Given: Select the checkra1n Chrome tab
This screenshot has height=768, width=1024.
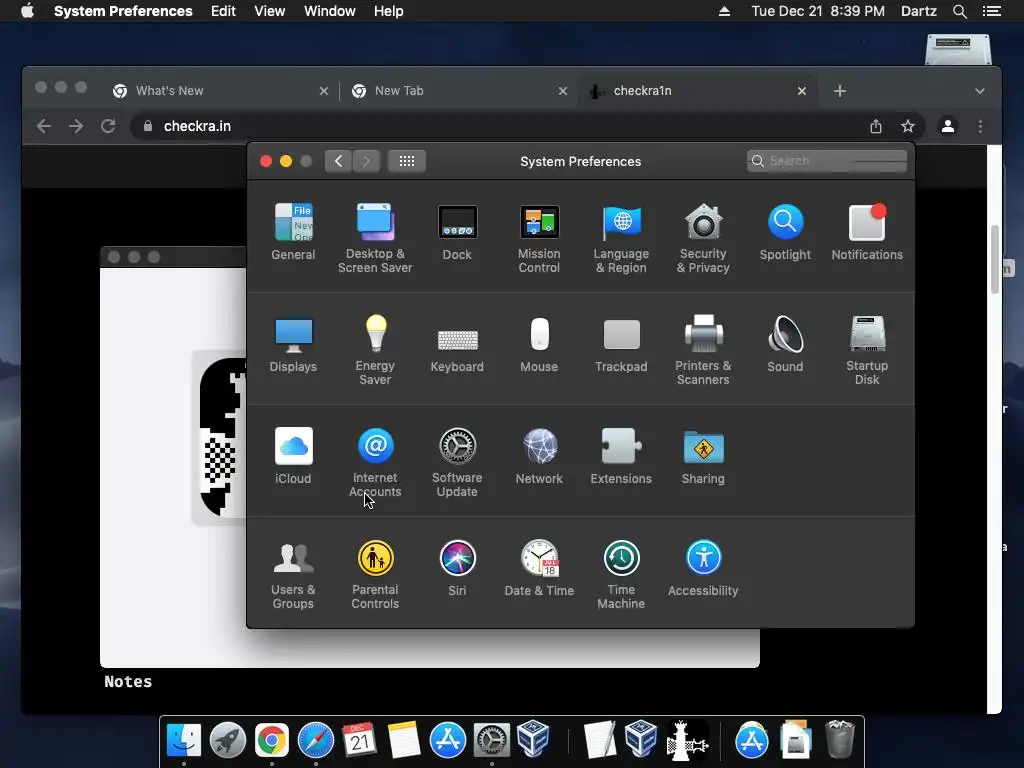Looking at the screenshot, I should pos(698,91).
